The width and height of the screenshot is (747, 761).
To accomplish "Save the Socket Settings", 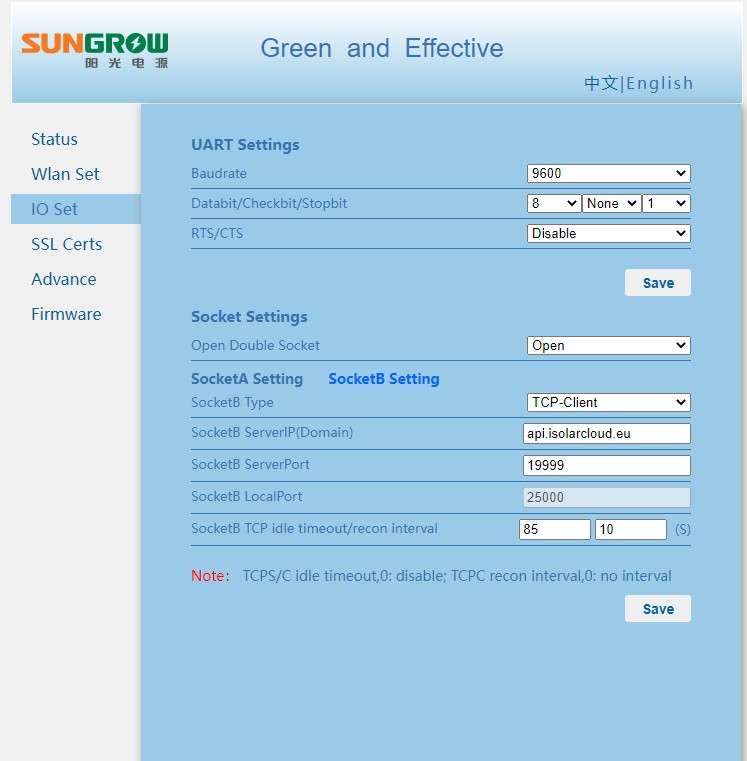I will (x=658, y=609).
